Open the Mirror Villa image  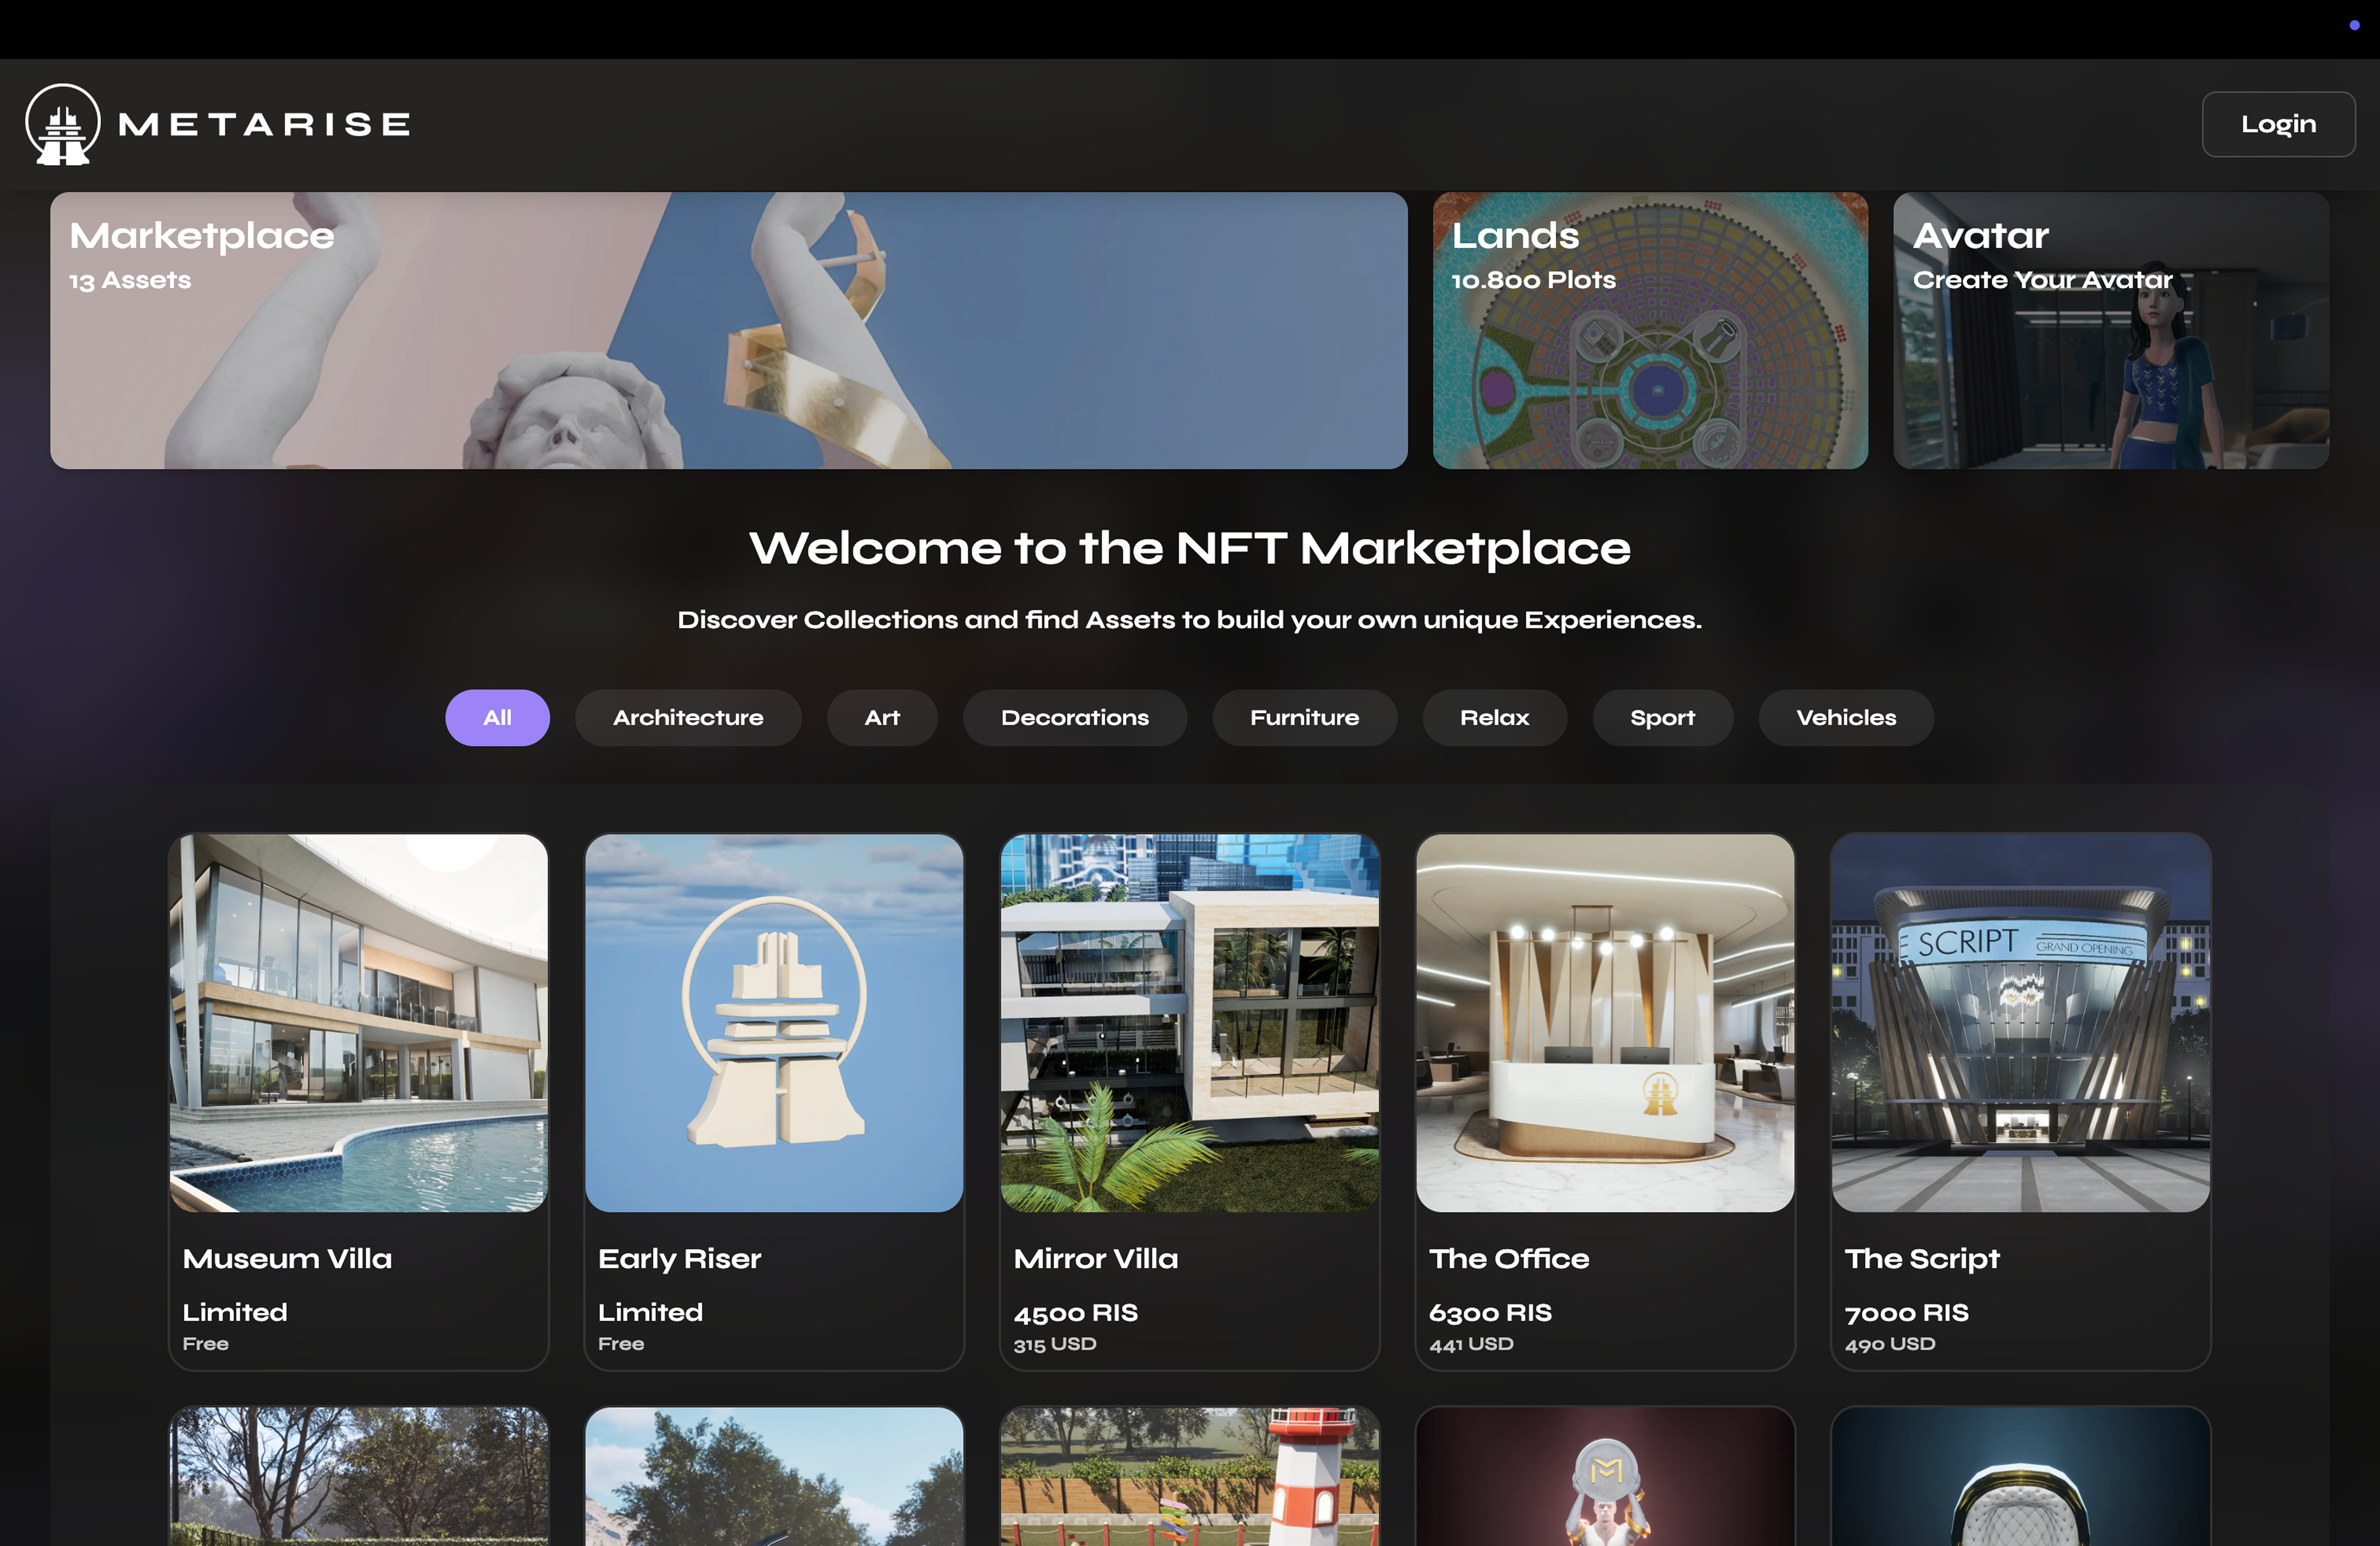1190,1023
